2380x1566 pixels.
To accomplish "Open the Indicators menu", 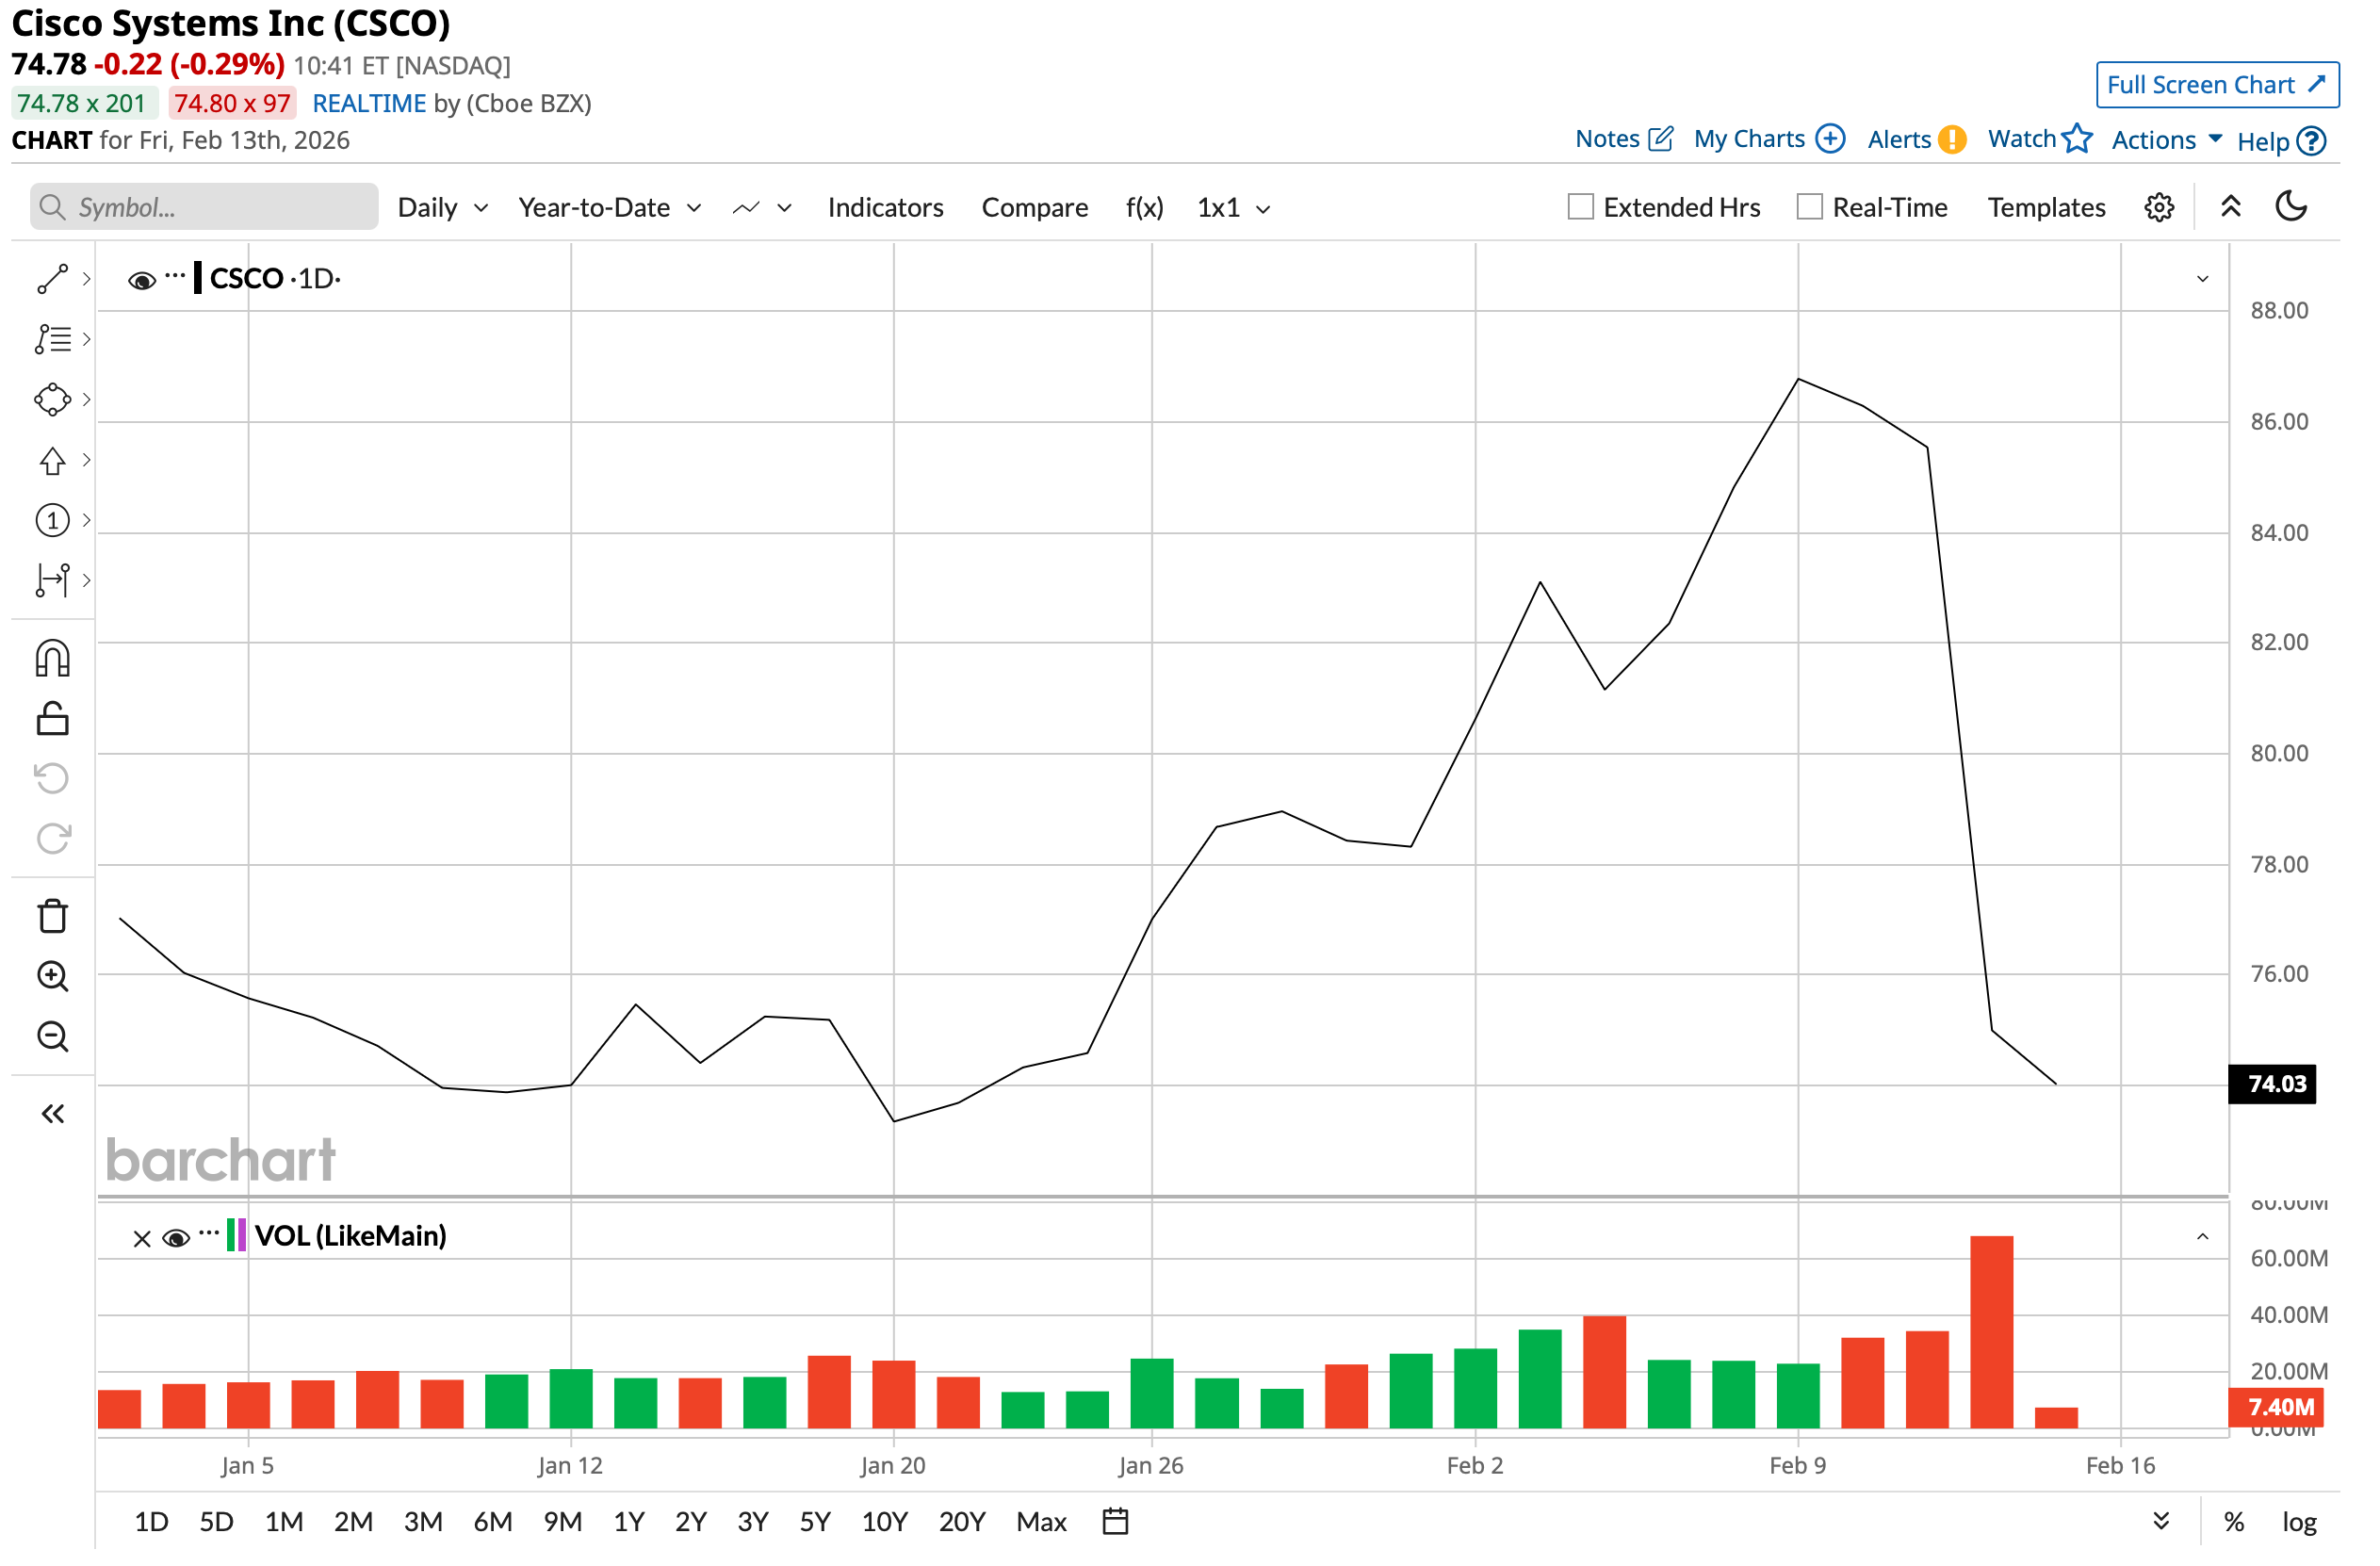I will click(x=888, y=208).
